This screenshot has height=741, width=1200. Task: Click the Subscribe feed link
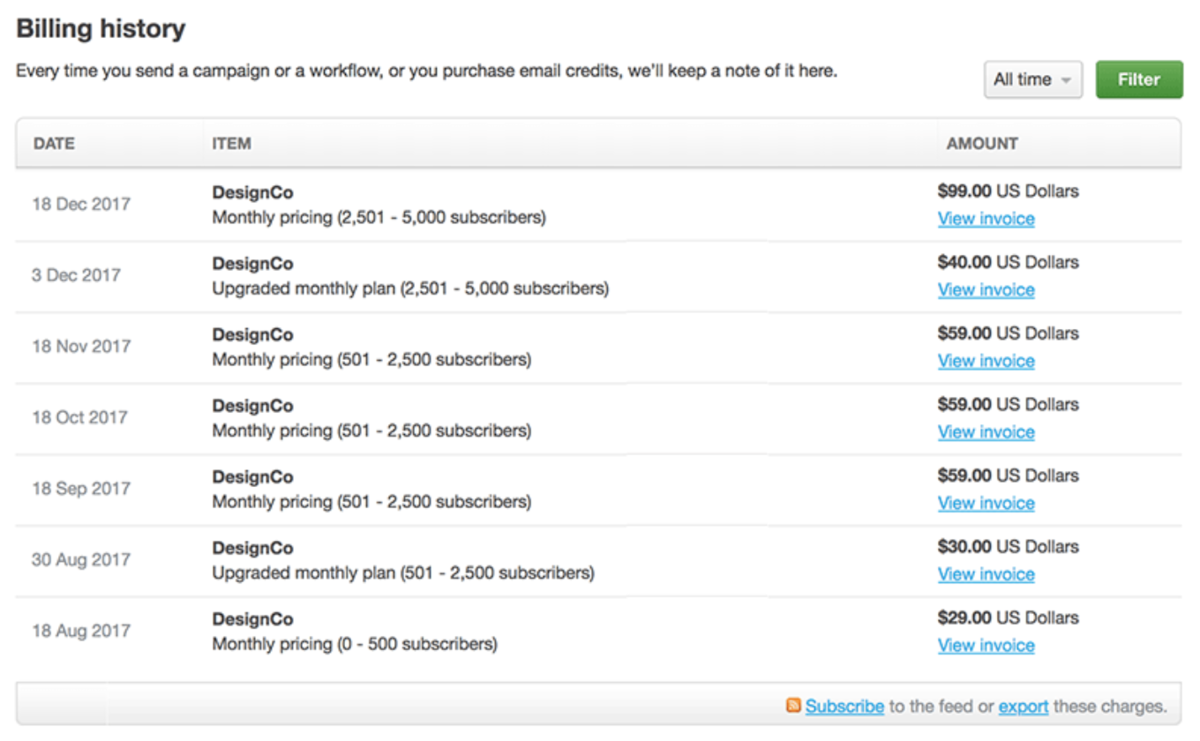point(844,706)
